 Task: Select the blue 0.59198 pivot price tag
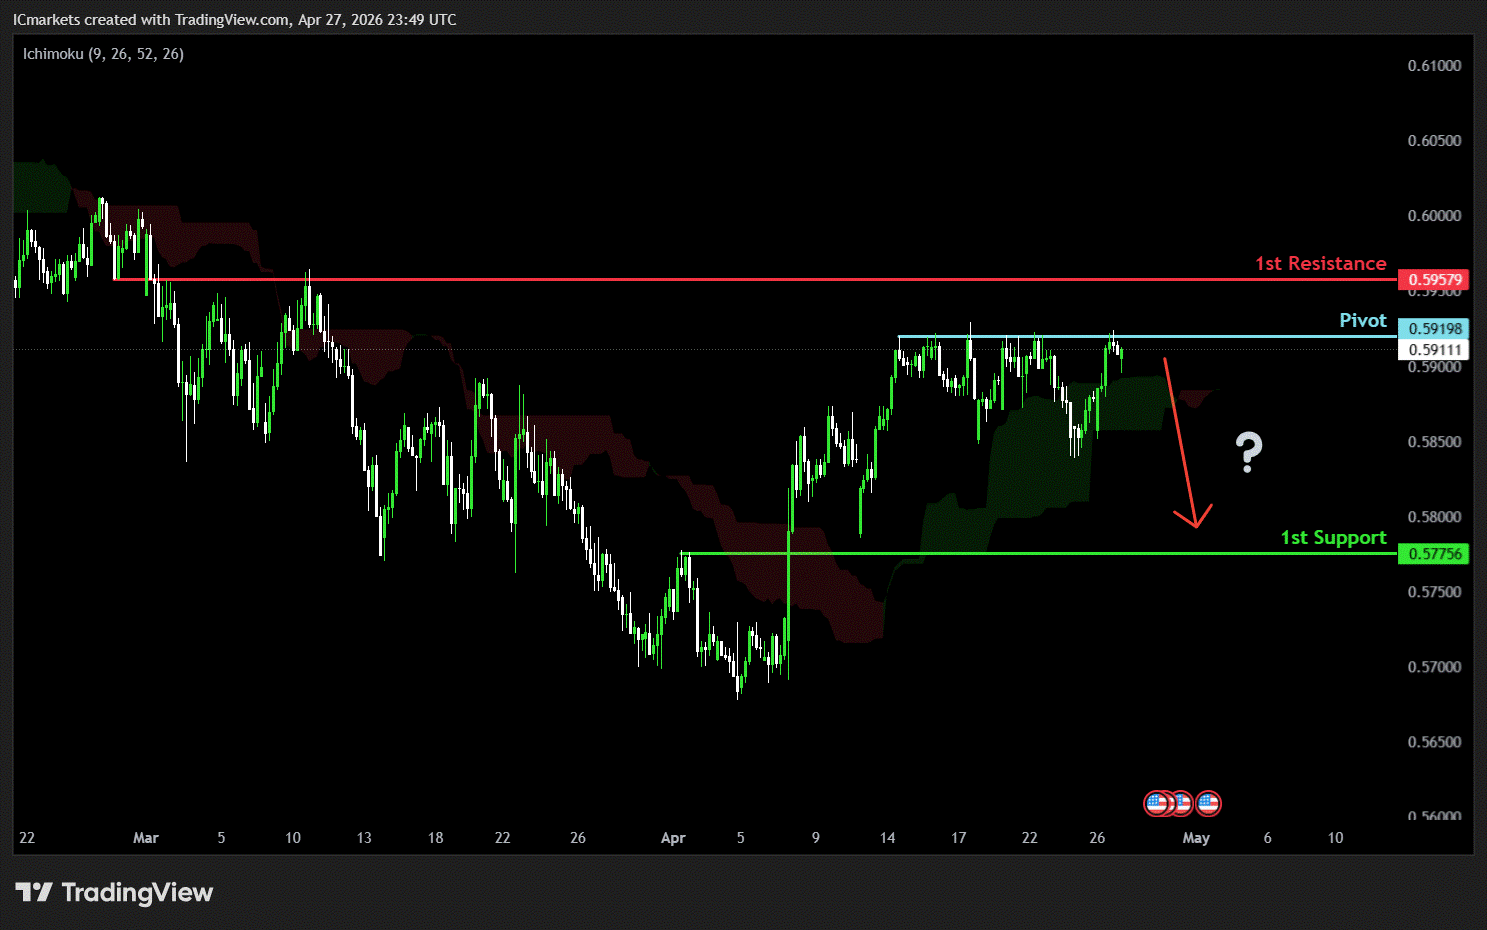1434,329
